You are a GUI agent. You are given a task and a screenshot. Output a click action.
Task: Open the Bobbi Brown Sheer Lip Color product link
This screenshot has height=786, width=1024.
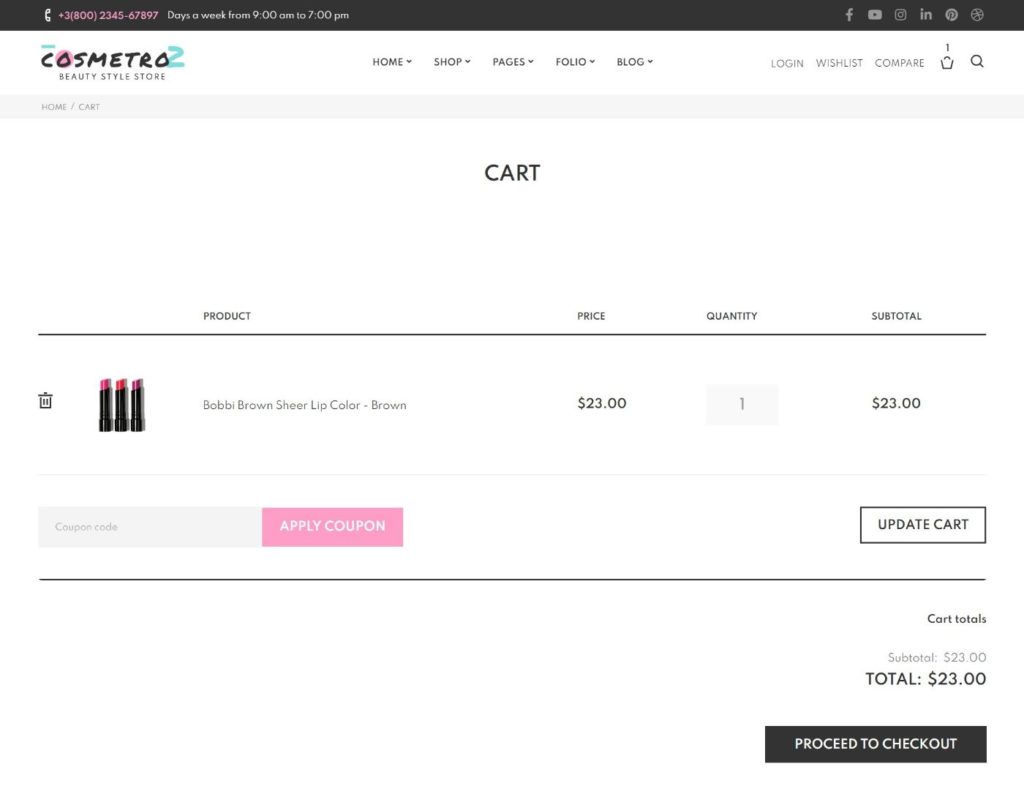click(x=304, y=405)
